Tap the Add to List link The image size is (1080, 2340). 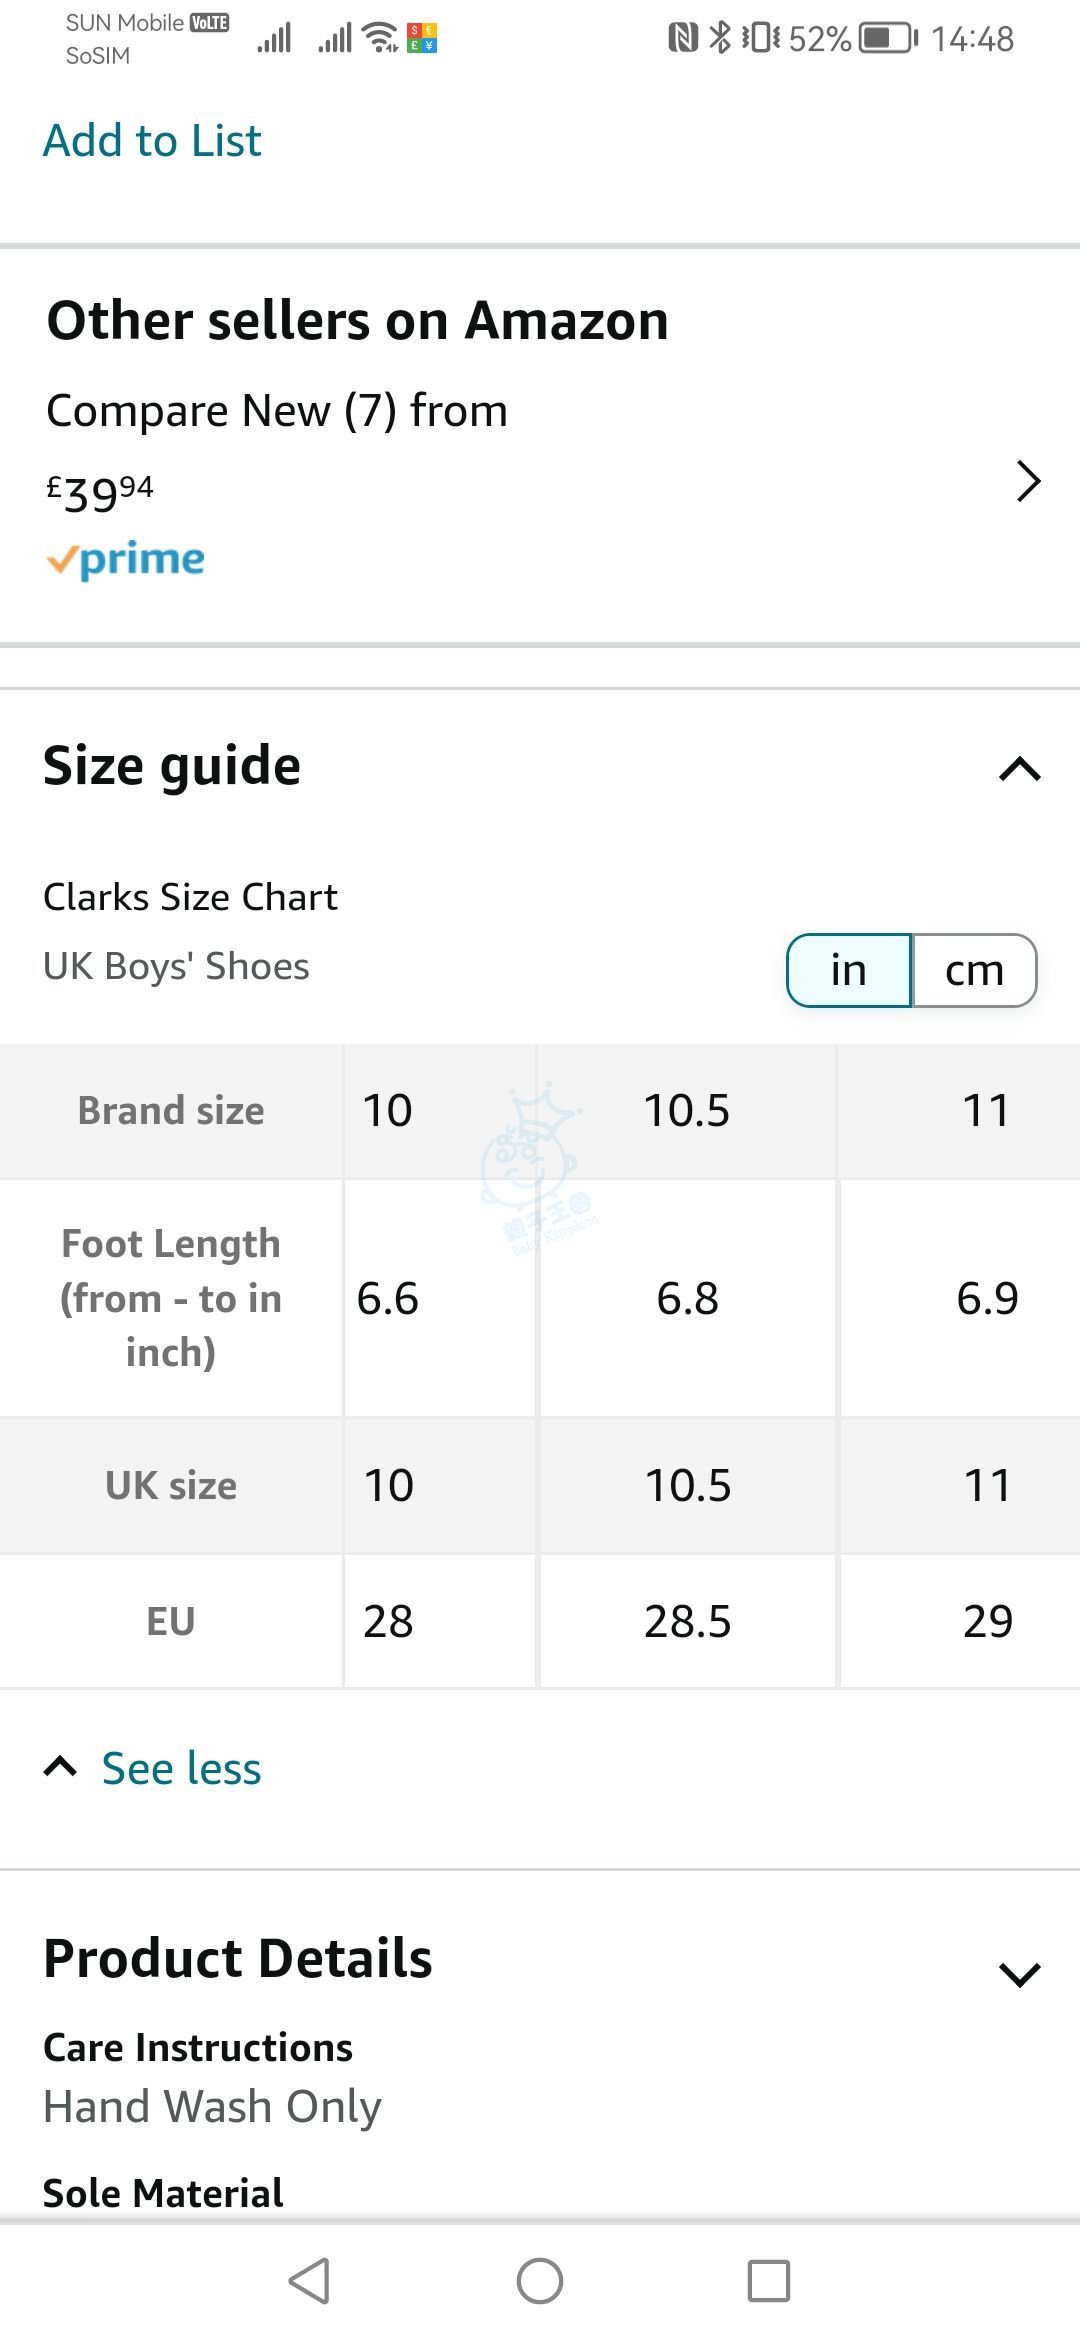[152, 140]
